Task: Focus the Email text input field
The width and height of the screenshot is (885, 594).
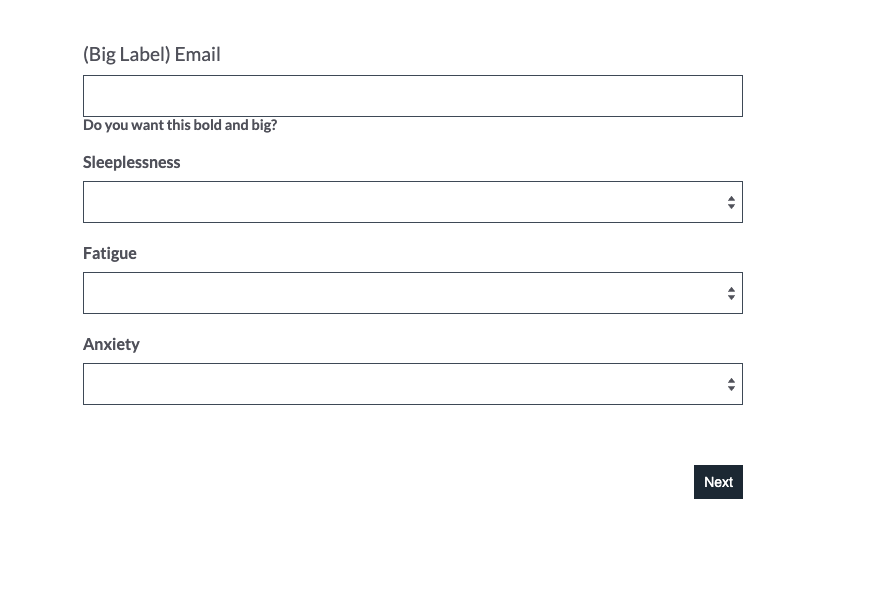Action: click(x=412, y=96)
